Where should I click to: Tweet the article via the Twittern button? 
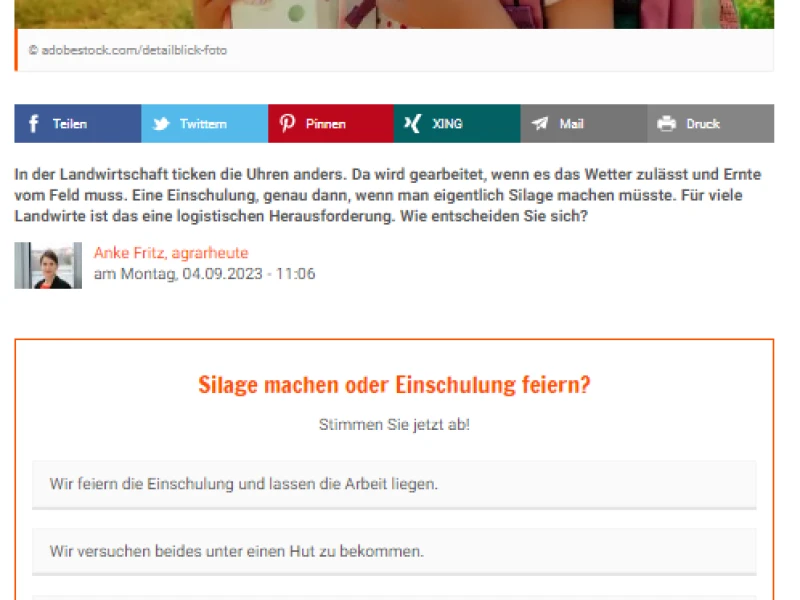[x=203, y=124]
